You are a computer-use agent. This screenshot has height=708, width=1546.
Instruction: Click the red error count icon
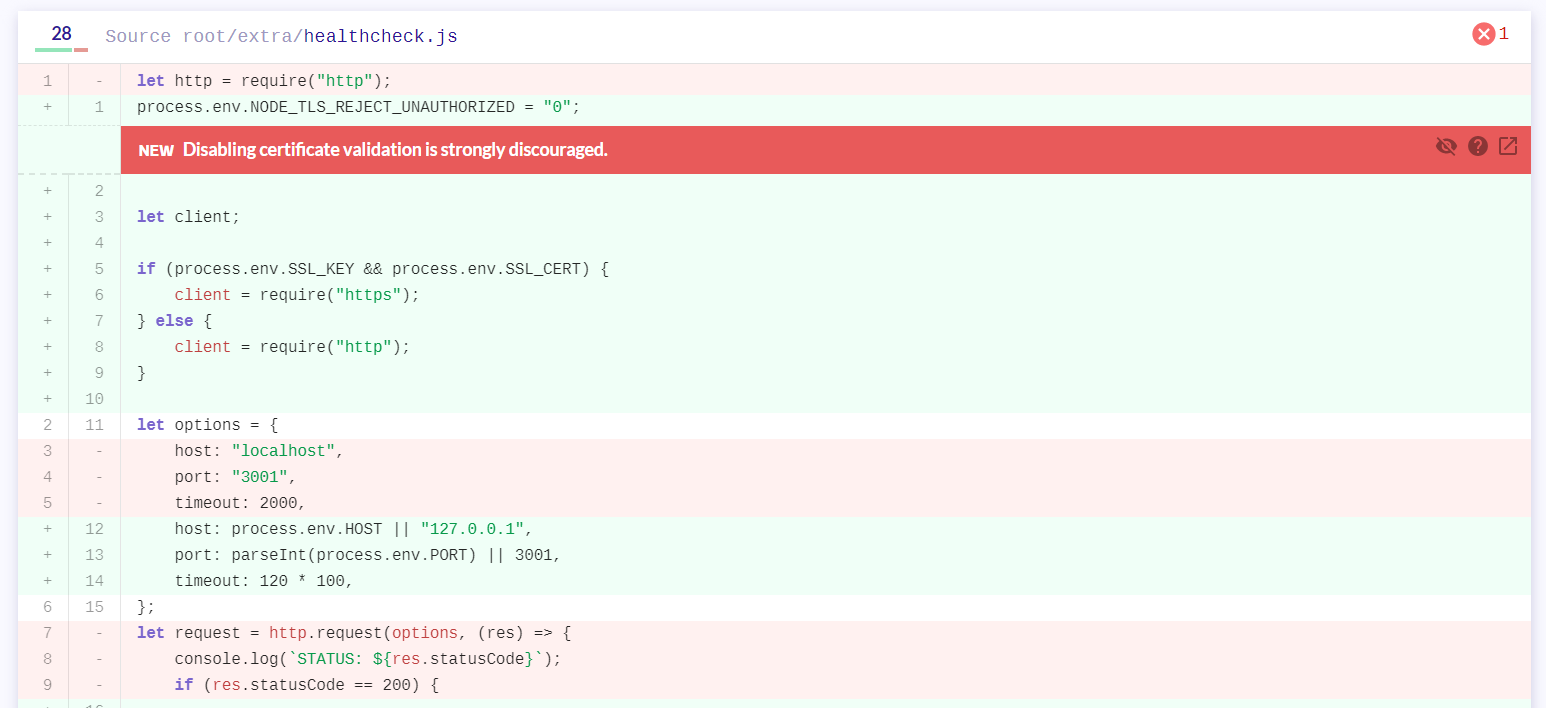pyautogui.click(x=1484, y=34)
